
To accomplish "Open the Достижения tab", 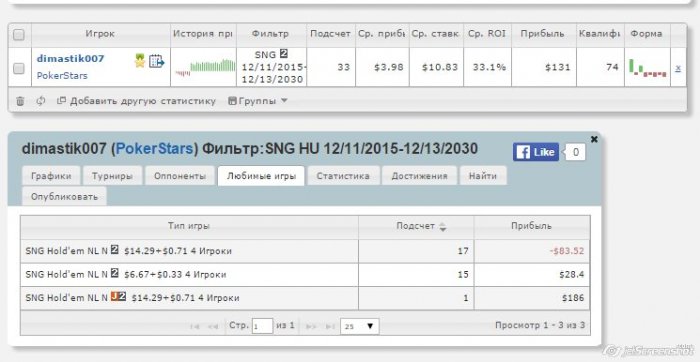I will [x=419, y=176].
